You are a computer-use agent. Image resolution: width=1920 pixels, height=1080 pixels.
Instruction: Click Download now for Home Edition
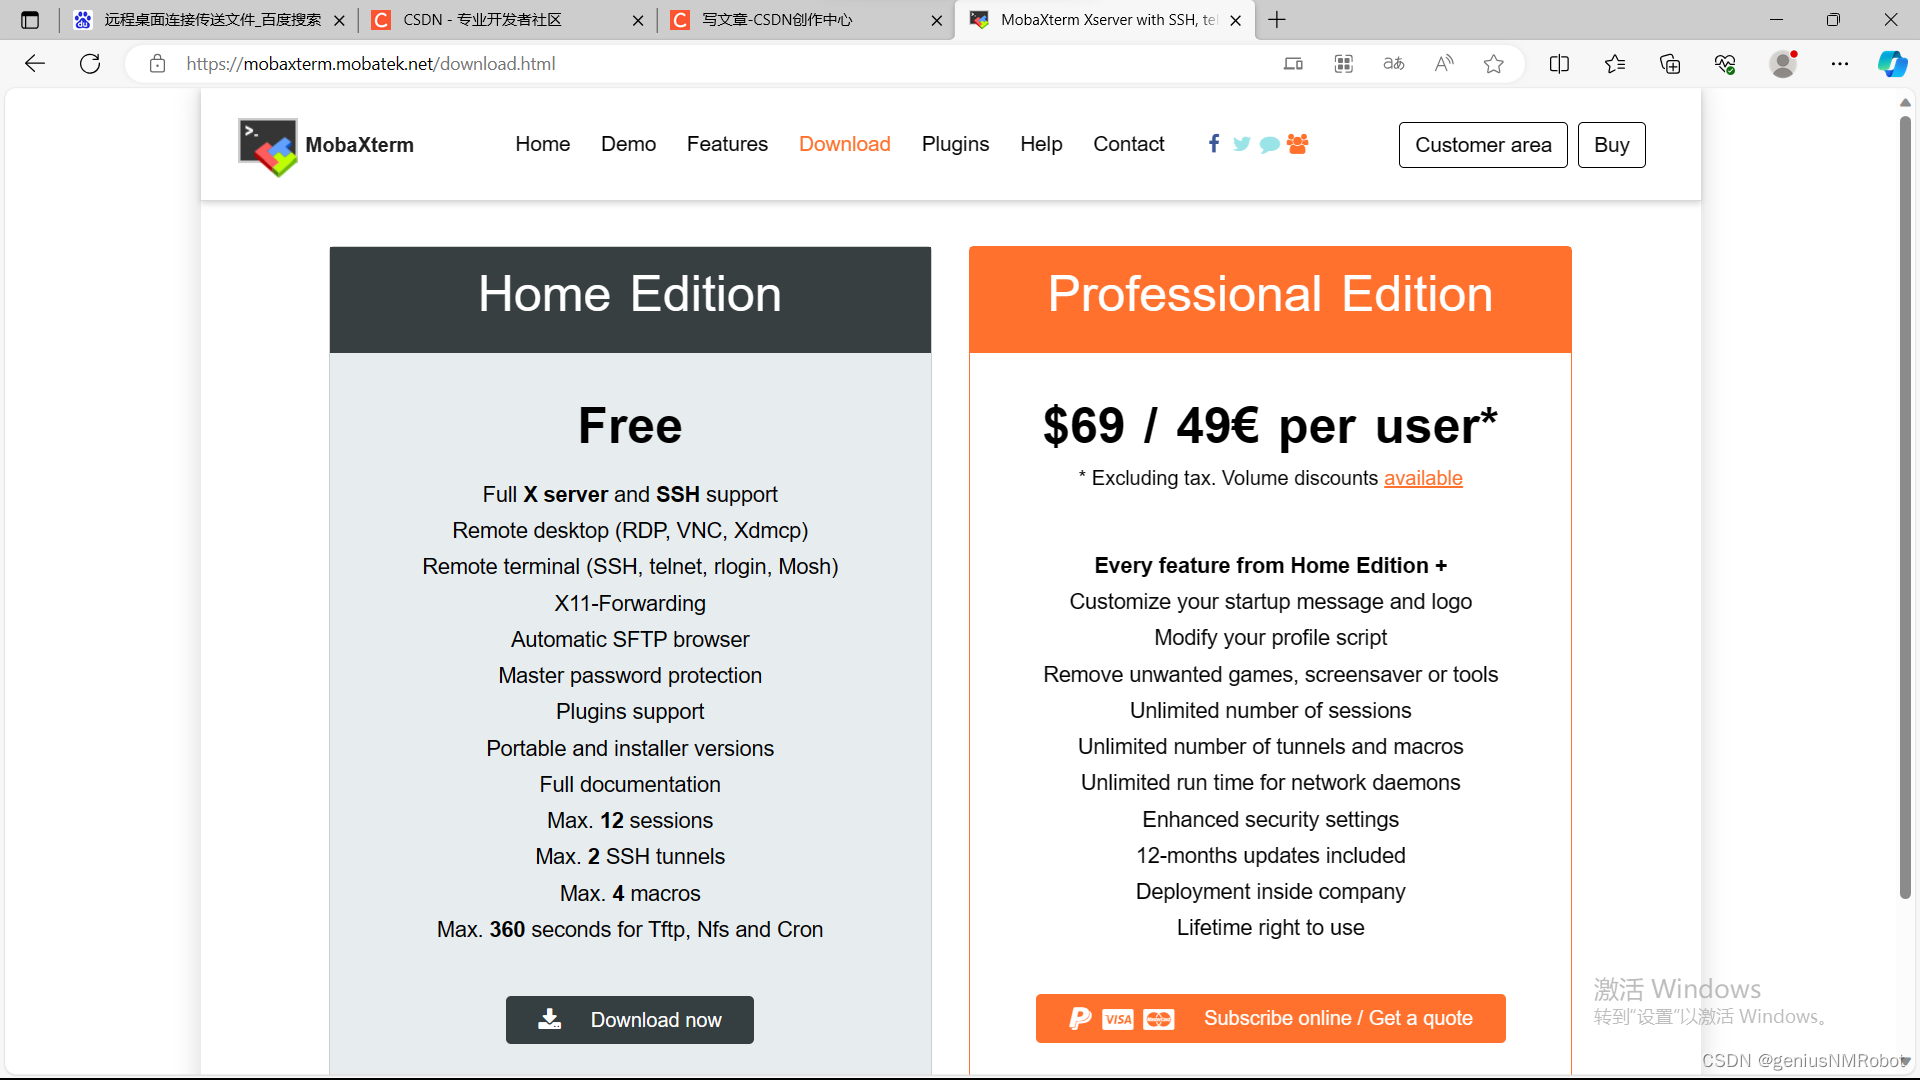click(x=630, y=1020)
